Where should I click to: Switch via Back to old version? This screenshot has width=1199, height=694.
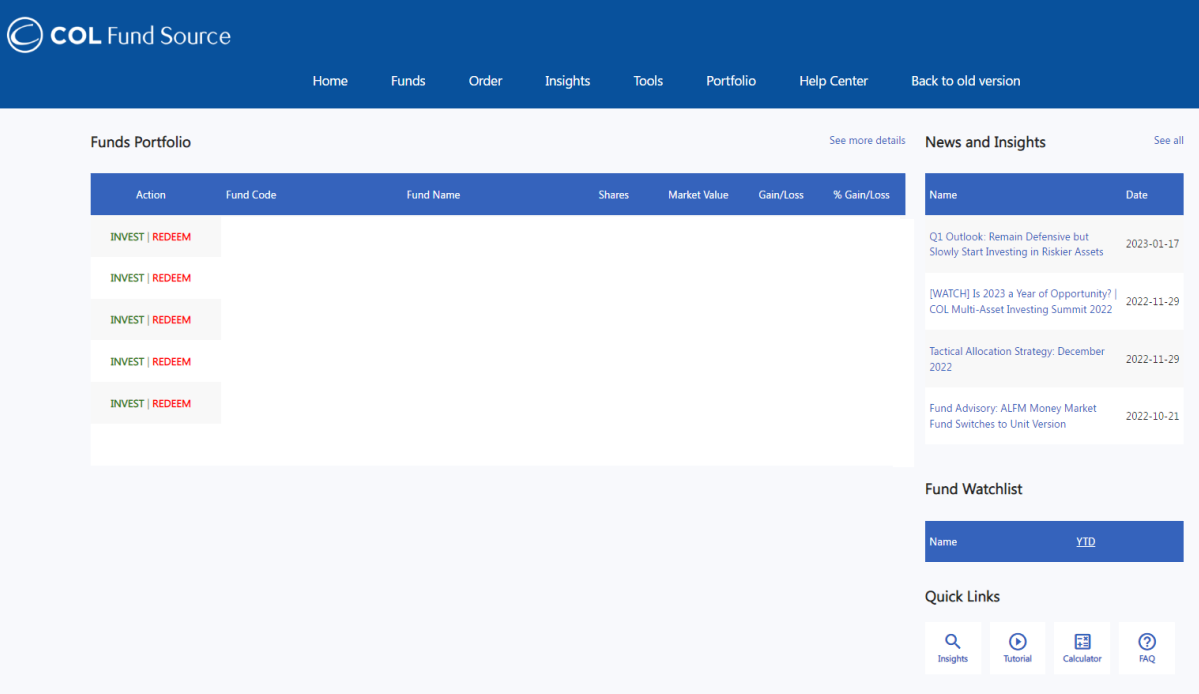tap(966, 81)
